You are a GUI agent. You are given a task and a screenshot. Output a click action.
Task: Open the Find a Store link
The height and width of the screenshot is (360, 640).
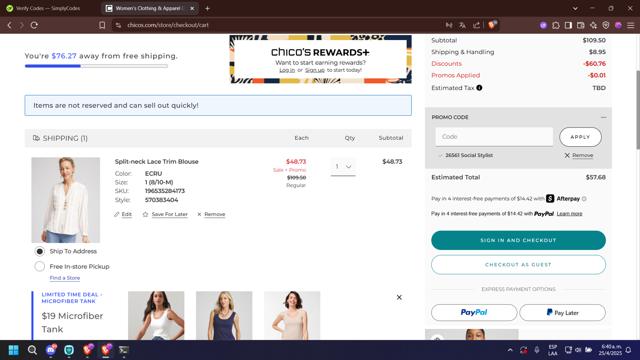pos(65,278)
